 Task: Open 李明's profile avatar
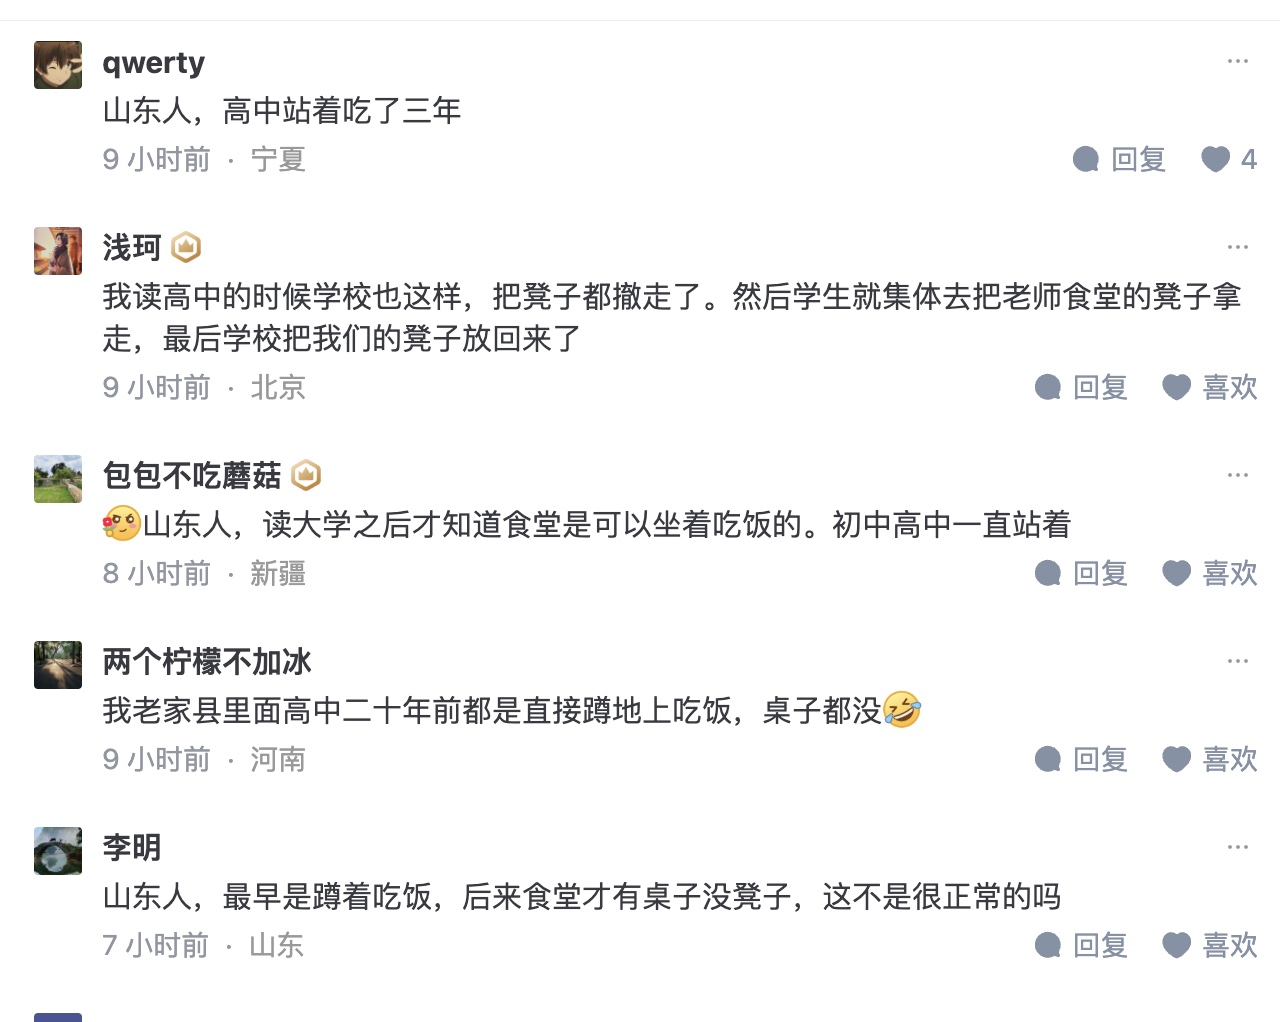pos(58,851)
